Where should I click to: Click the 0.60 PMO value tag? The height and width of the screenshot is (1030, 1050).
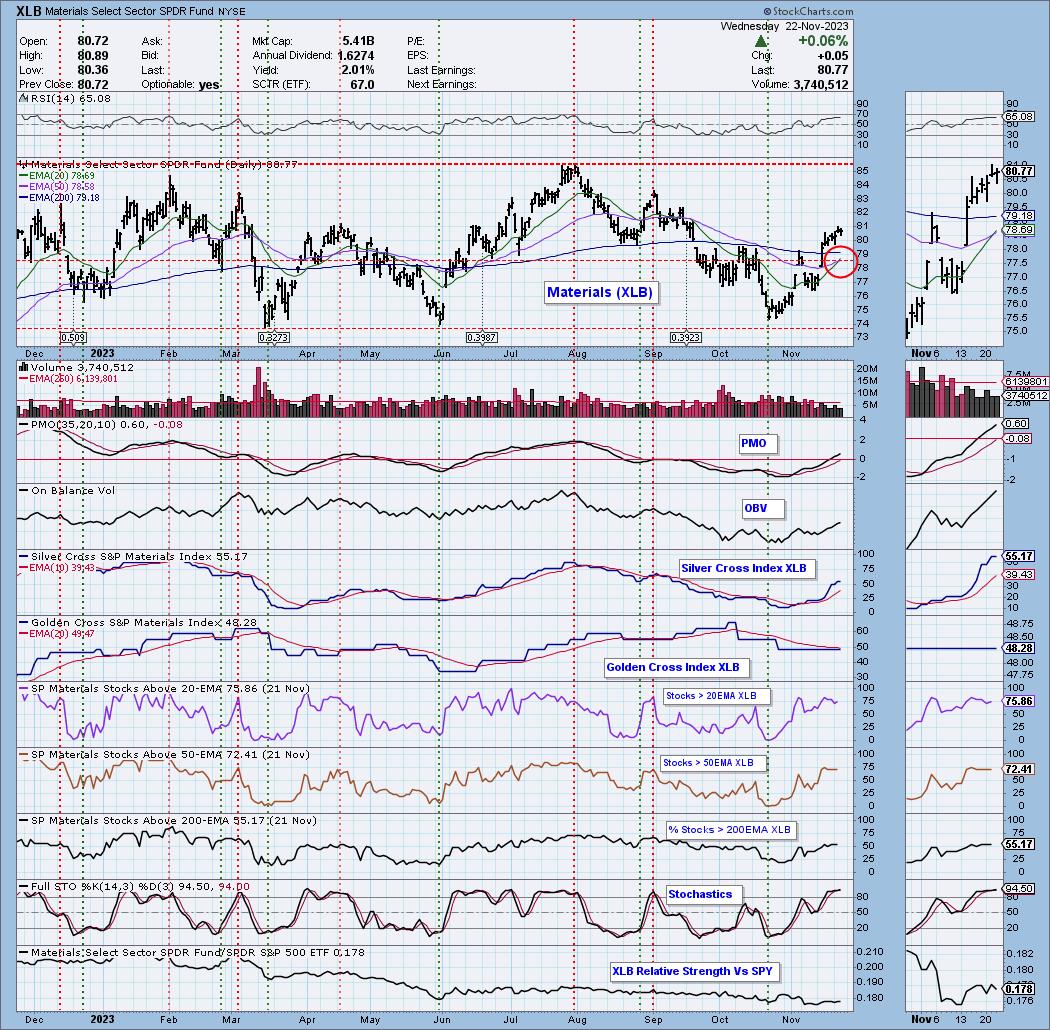[1017, 424]
